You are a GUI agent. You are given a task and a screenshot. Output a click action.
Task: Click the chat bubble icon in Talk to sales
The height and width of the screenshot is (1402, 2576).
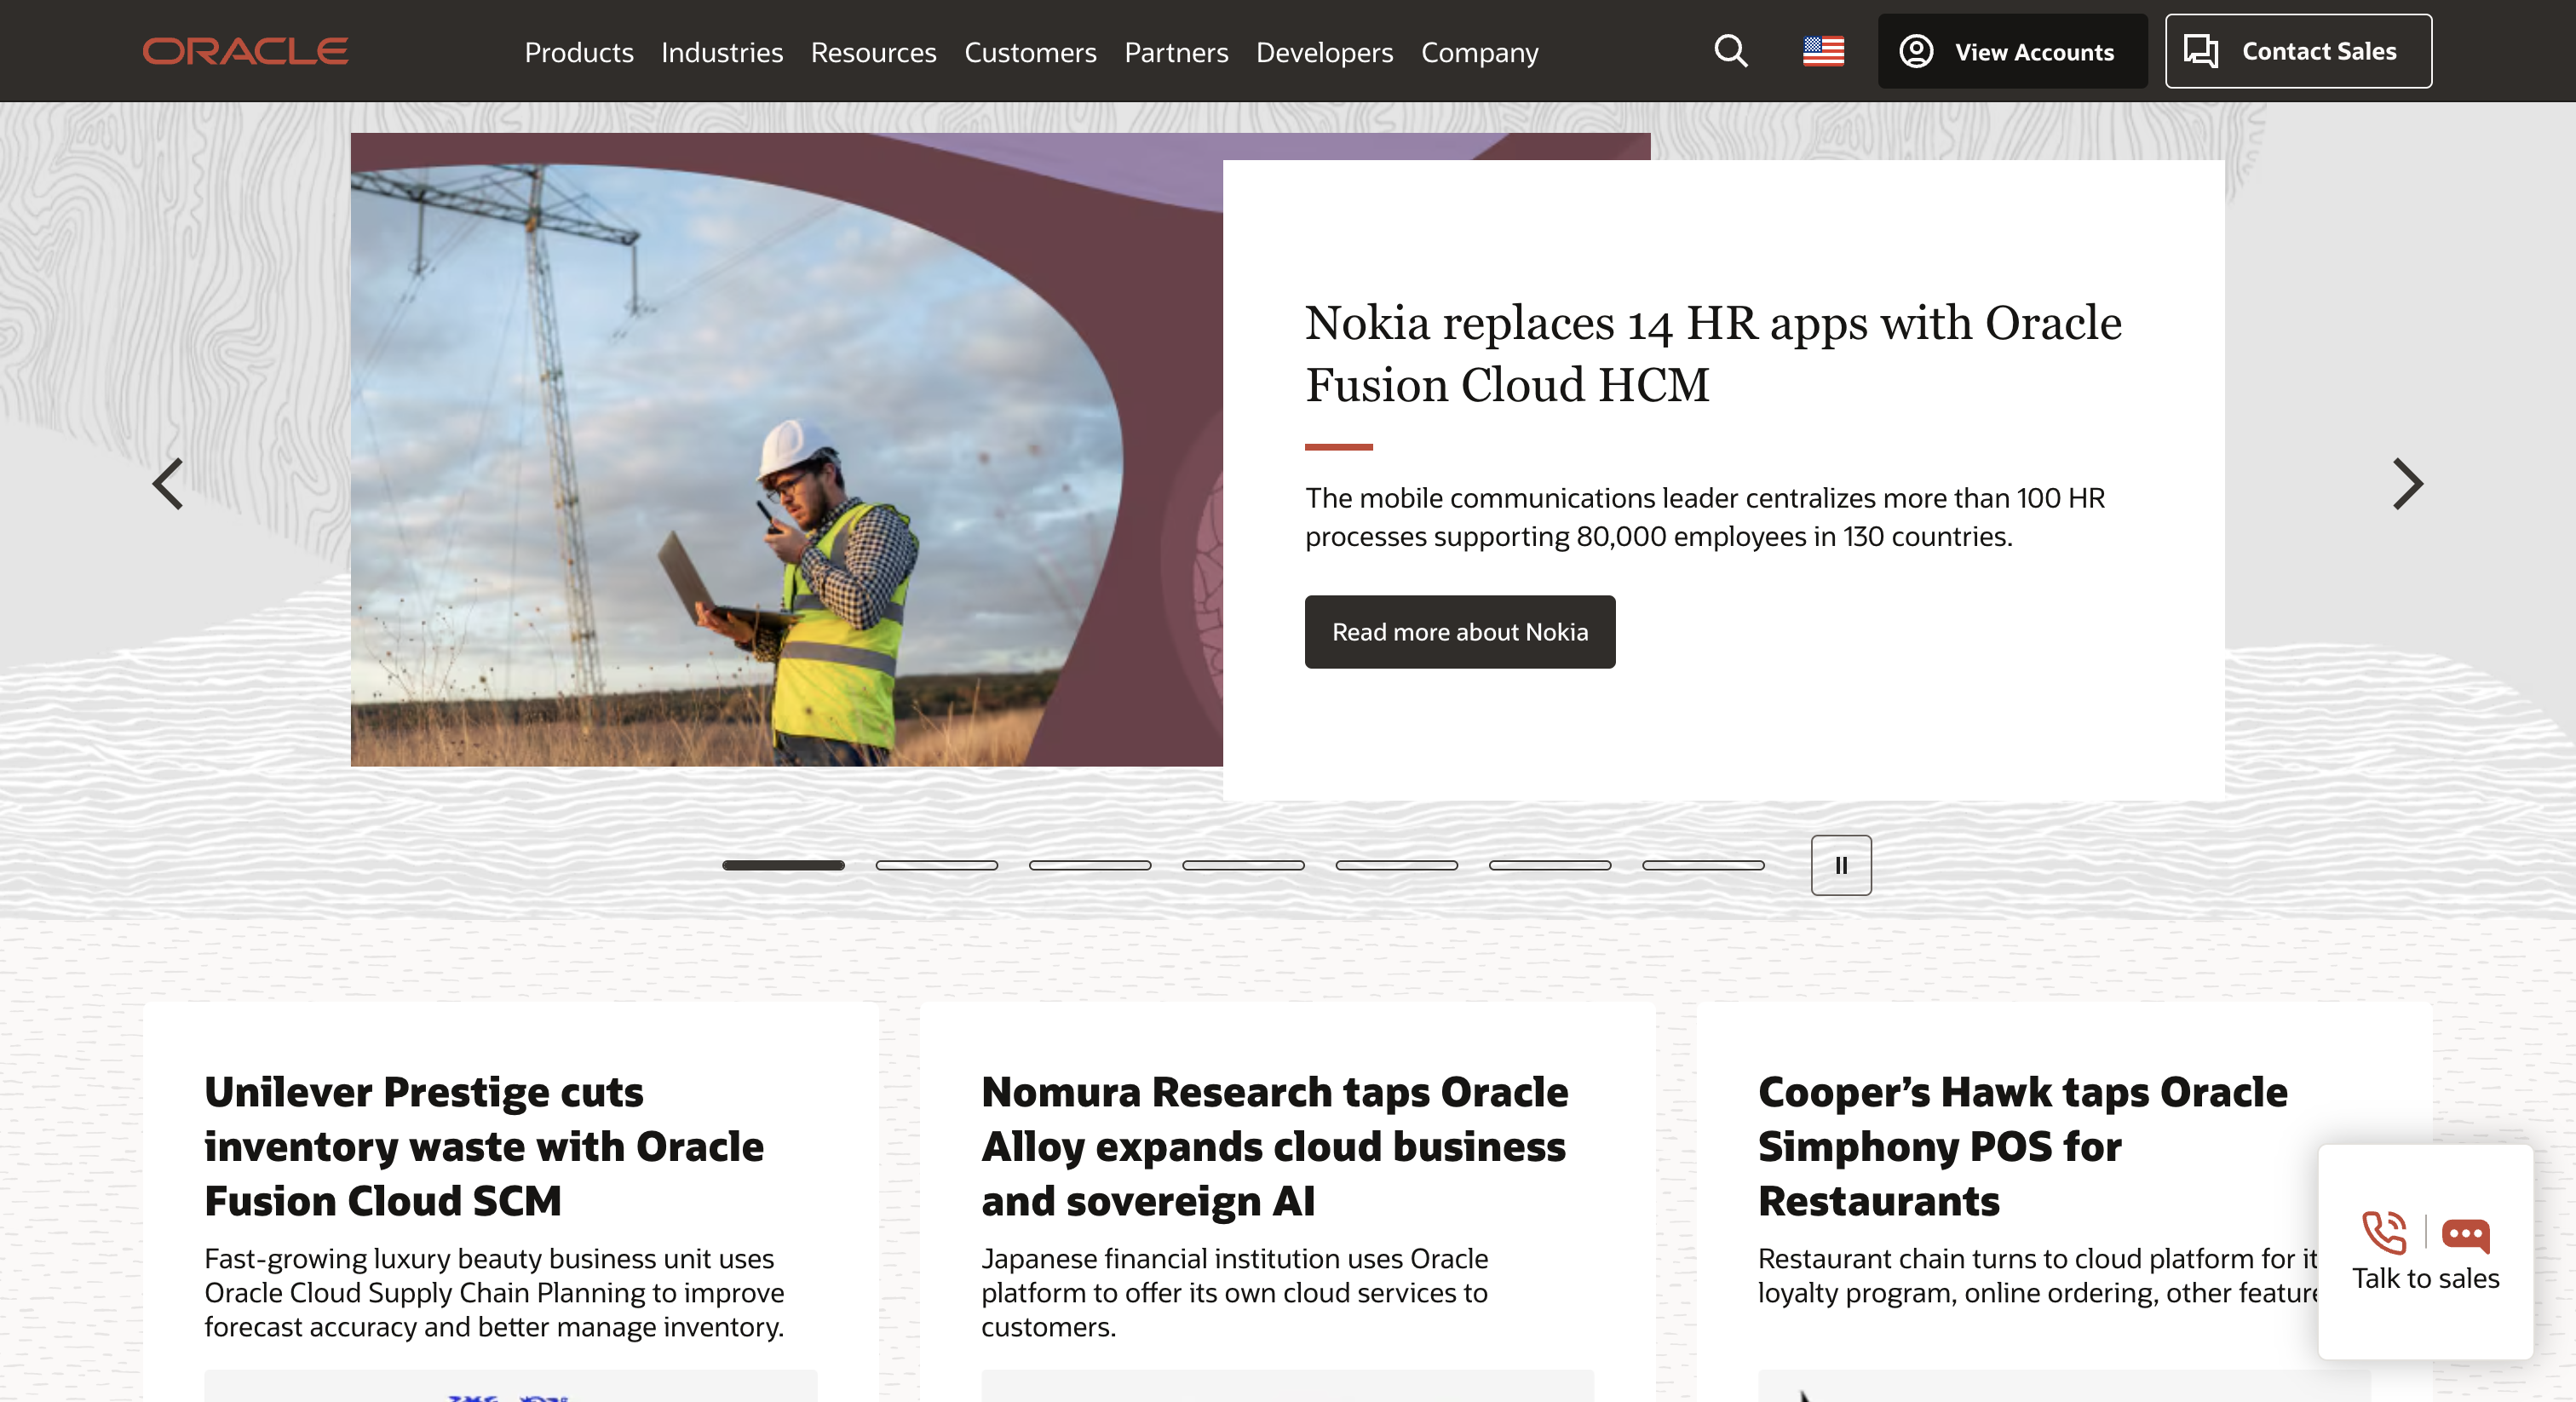click(x=2465, y=1235)
